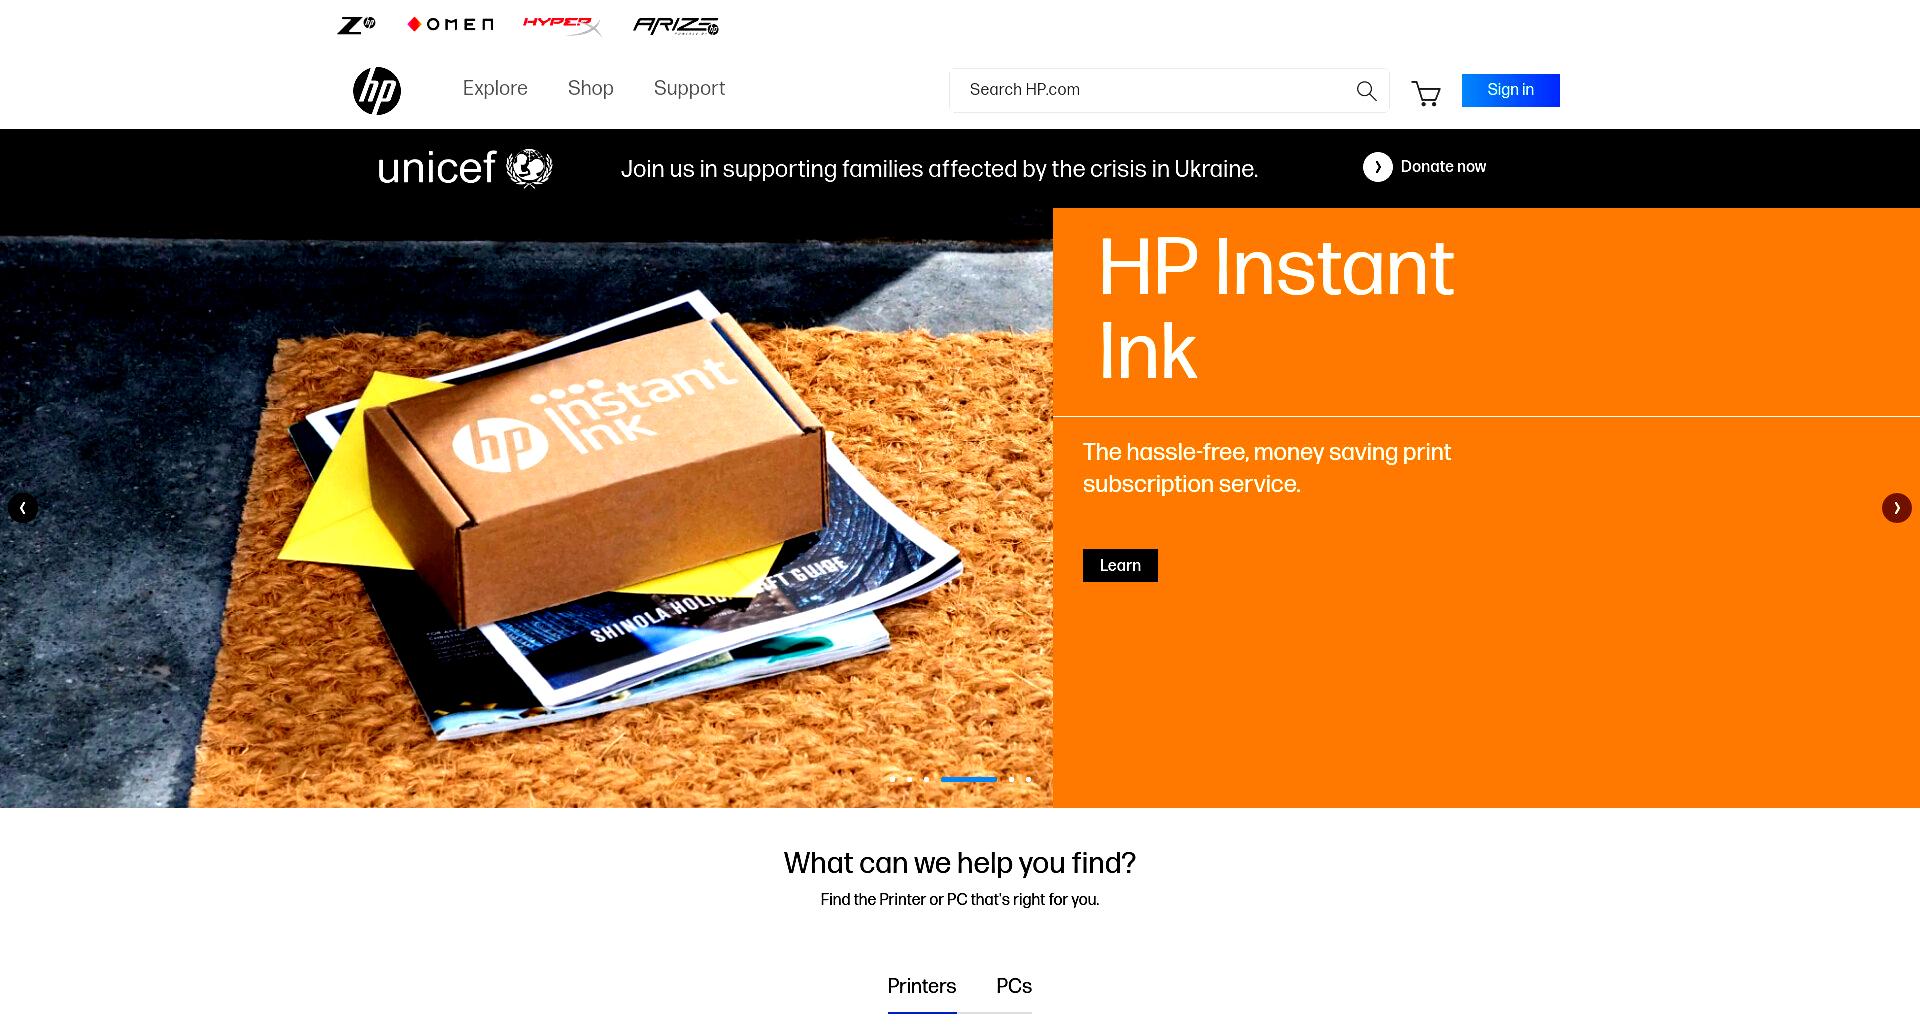The image size is (1920, 1032).
Task: Open the OMEN brand logo link
Action: tap(450, 25)
